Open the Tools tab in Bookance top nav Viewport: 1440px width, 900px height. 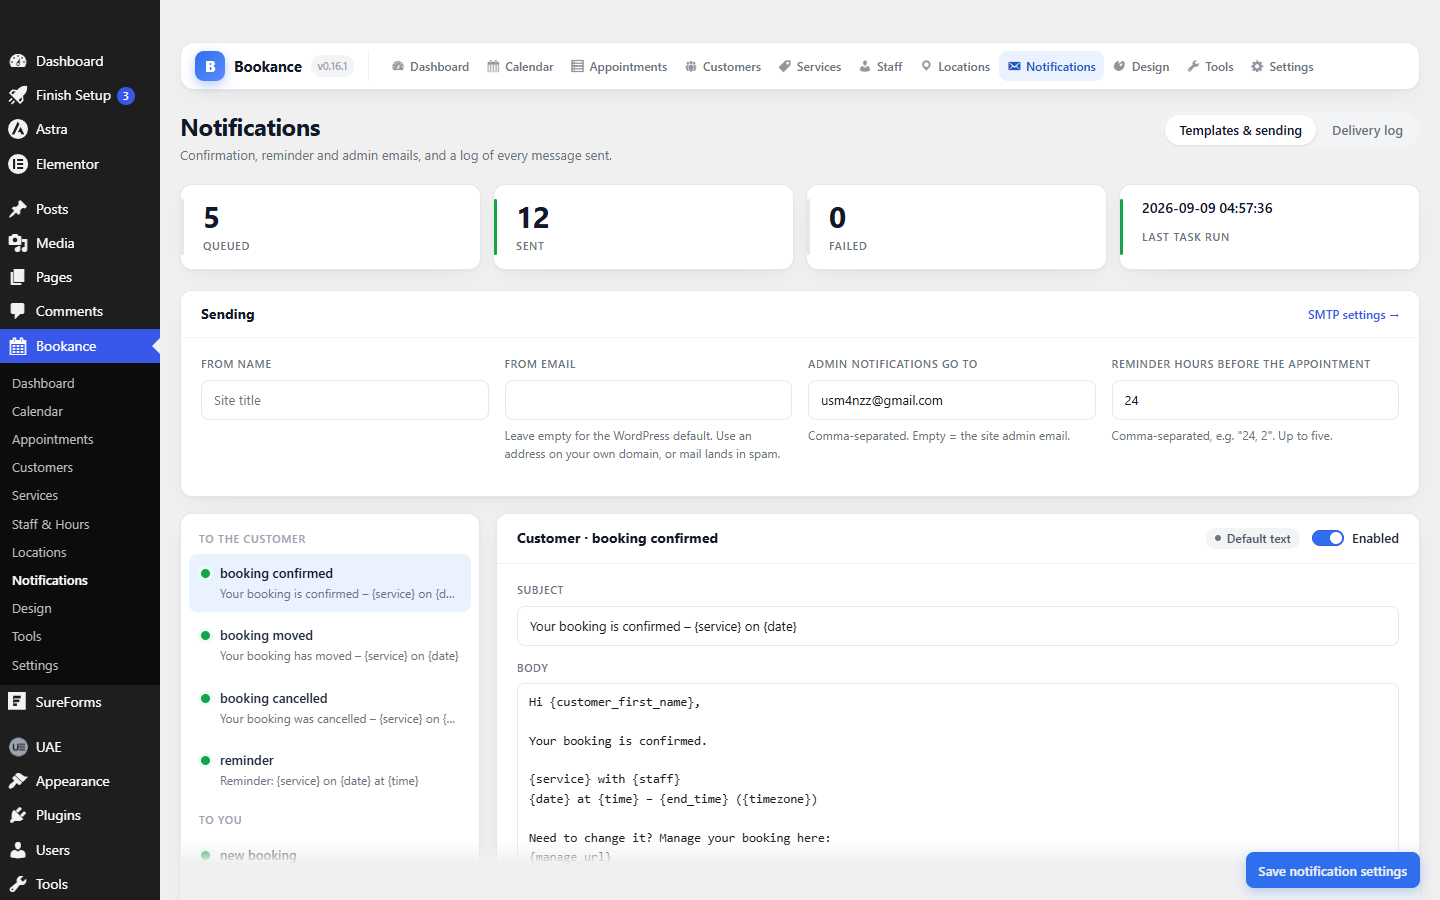click(x=1210, y=66)
